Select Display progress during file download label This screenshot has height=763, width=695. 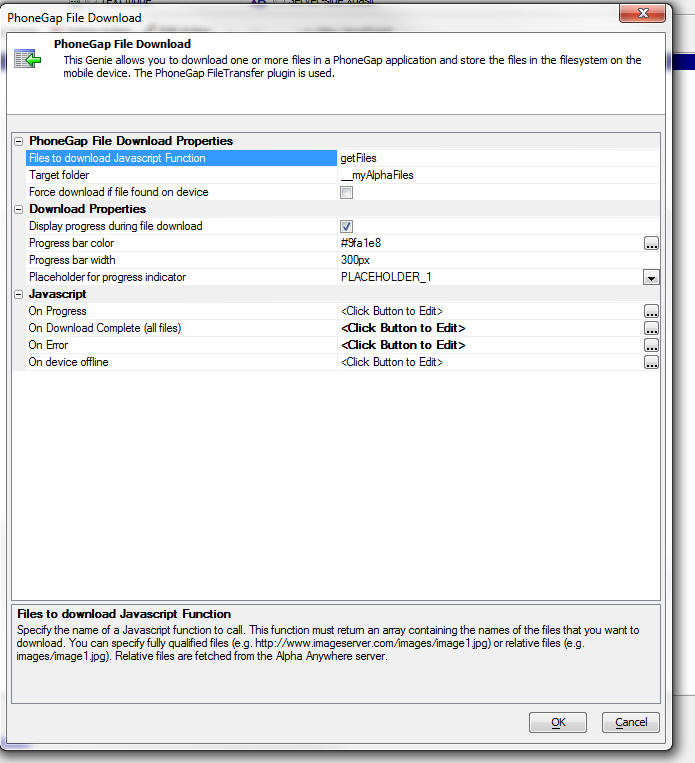[x=115, y=226]
